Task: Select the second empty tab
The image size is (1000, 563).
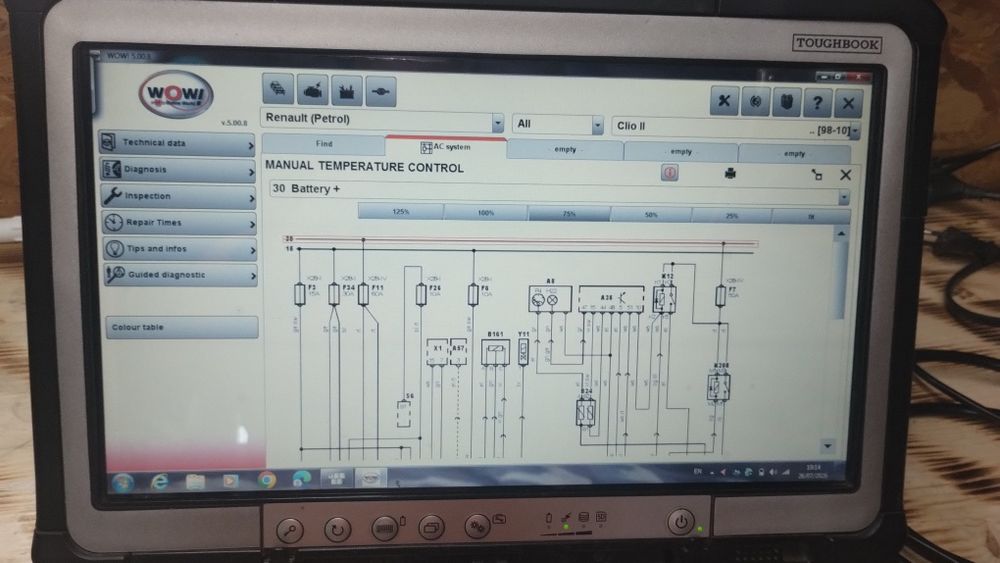Action: point(681,152)
